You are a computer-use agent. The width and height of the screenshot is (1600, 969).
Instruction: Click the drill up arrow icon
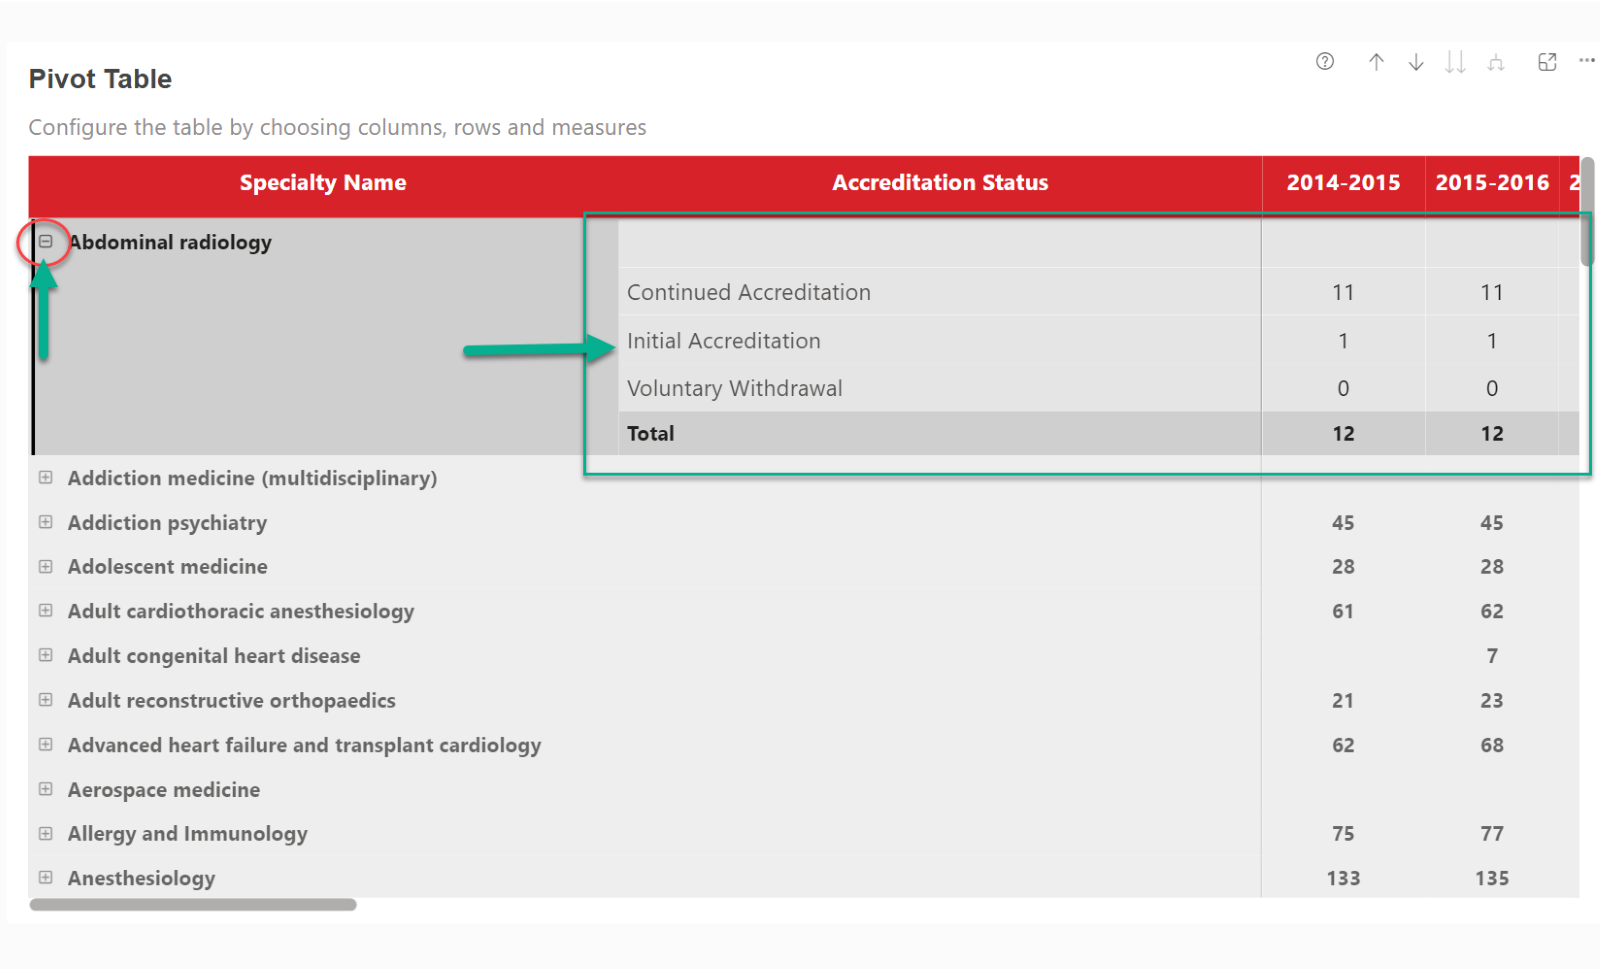click(x=1376, y=62)
